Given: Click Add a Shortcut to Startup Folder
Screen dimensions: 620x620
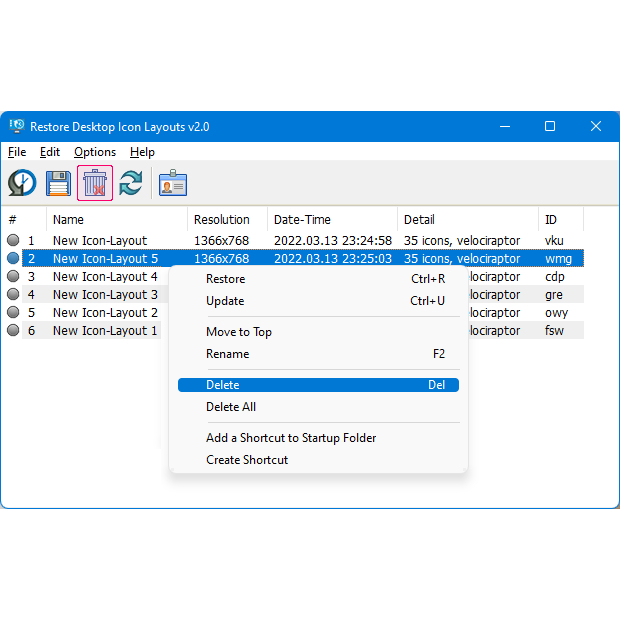Looking at the screenshot, I should point(291,438).
